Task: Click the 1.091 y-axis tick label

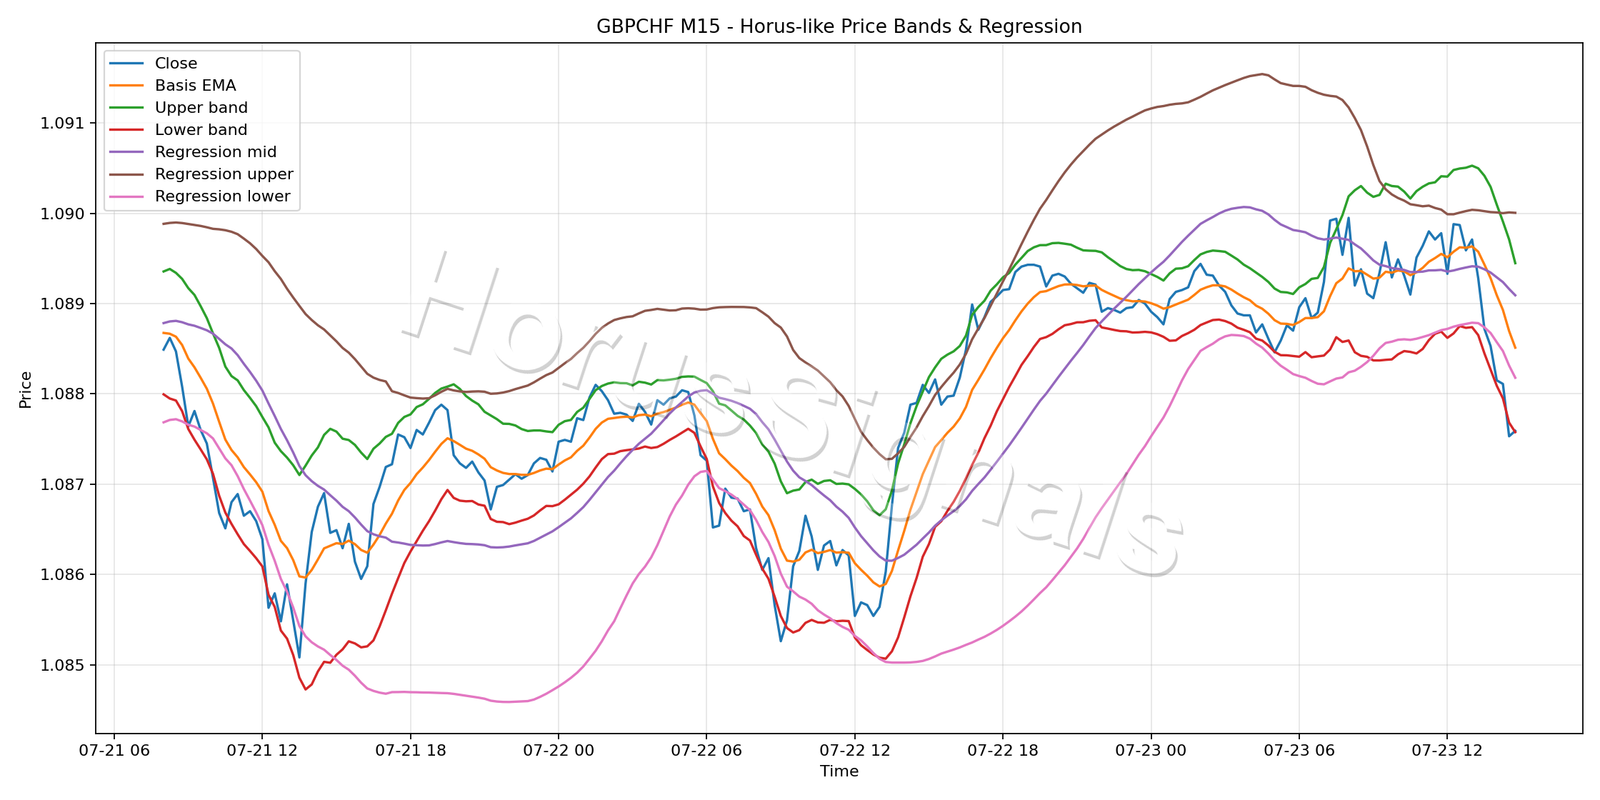Action: click(62, 123)
